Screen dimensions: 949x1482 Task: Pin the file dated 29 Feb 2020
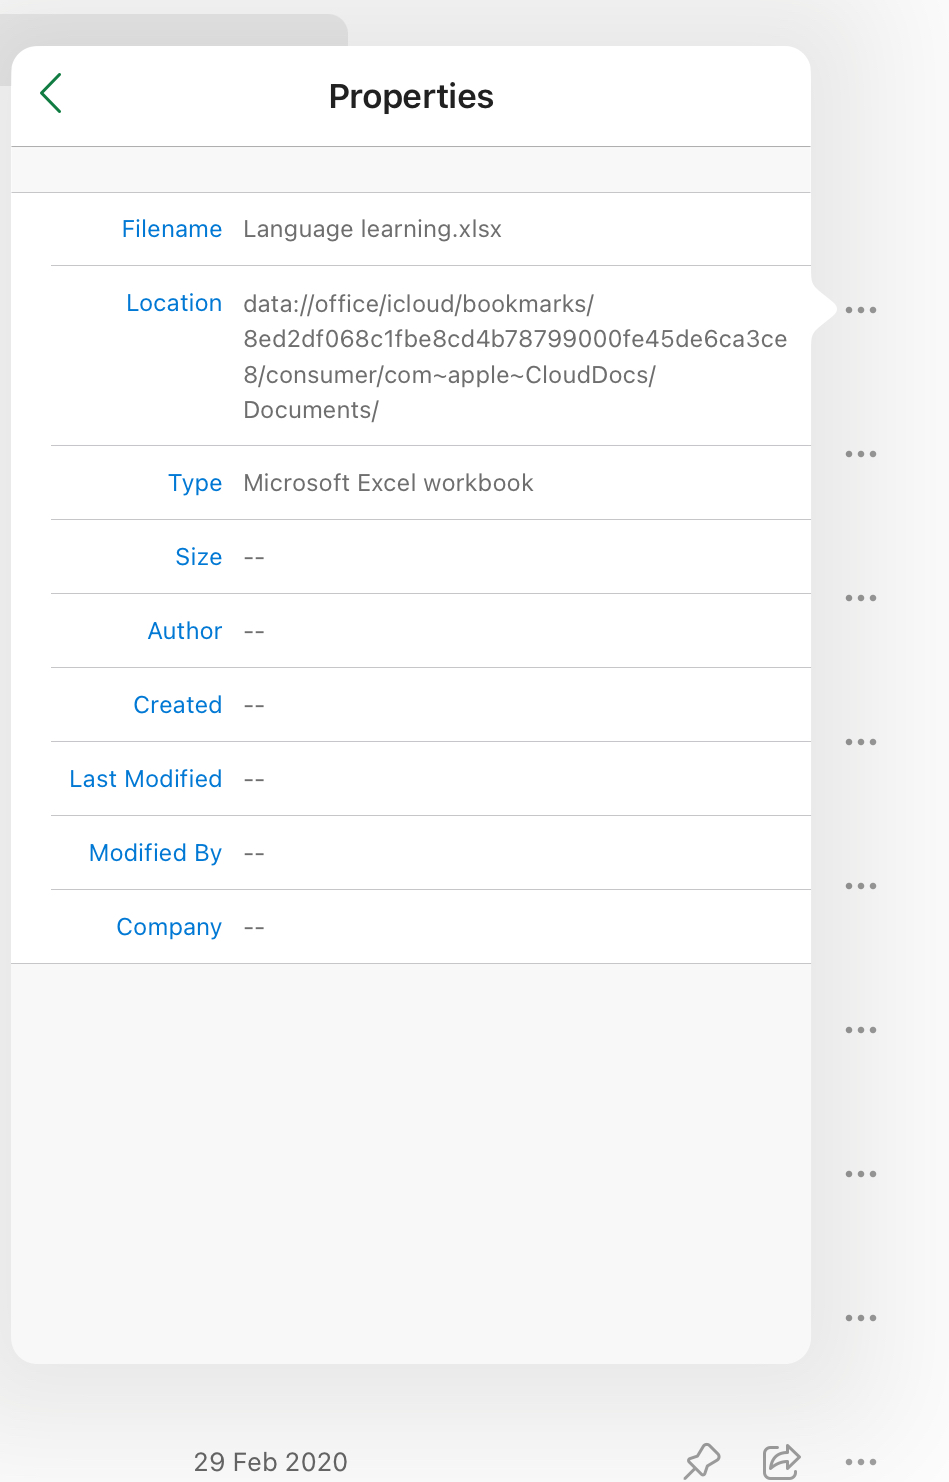click(702, 1460)
